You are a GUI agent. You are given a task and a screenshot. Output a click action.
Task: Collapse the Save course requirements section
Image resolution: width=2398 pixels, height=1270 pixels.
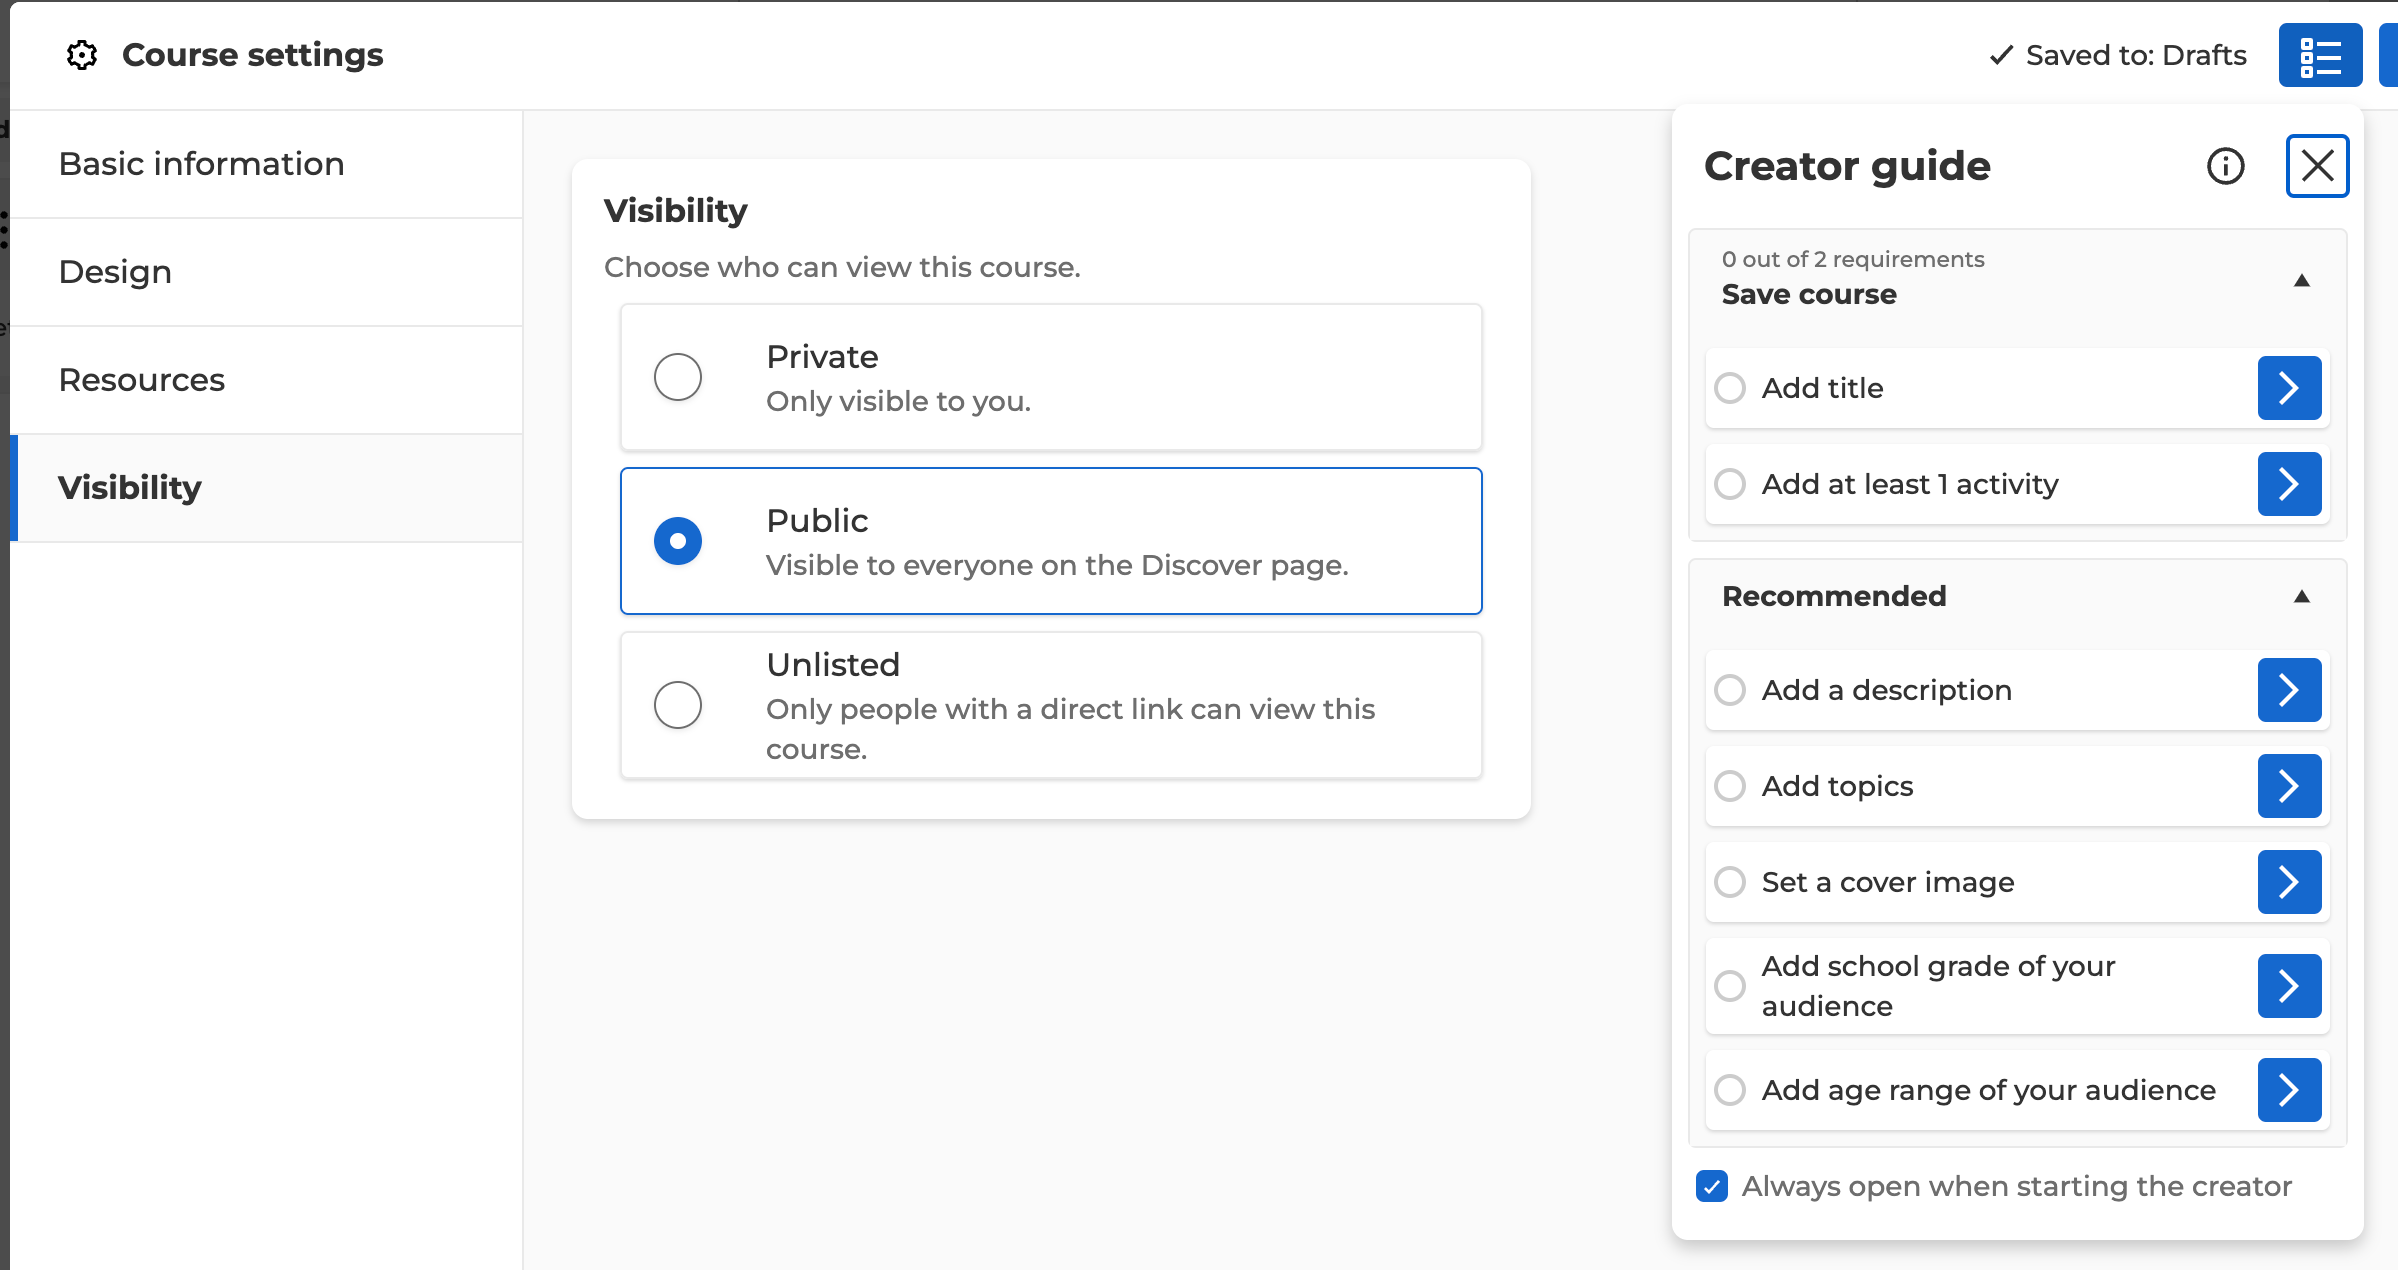(x=2301, y=281)
